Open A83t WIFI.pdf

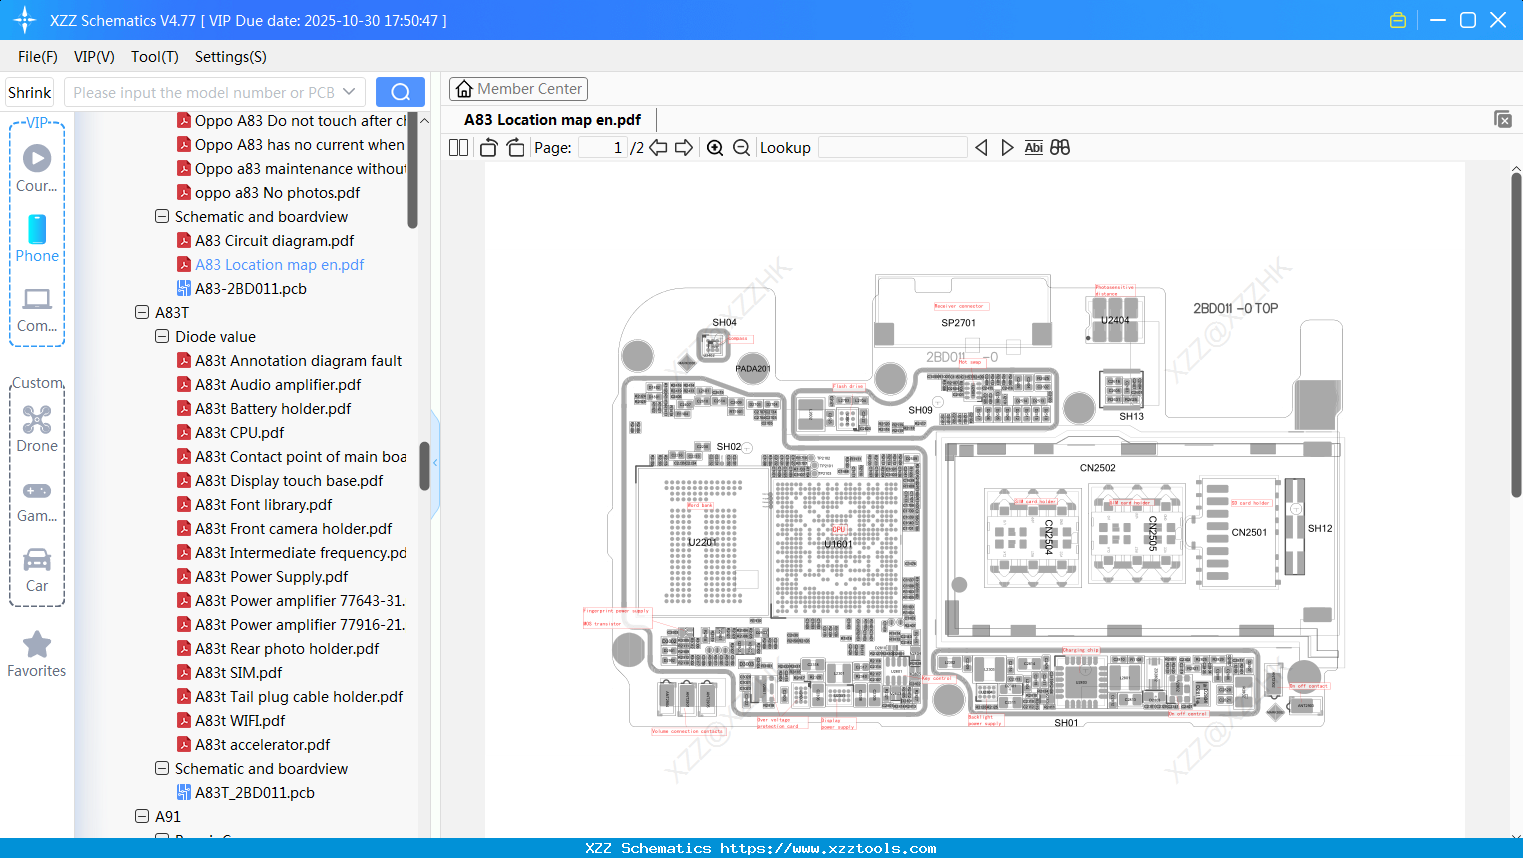[x=240, y=721]
